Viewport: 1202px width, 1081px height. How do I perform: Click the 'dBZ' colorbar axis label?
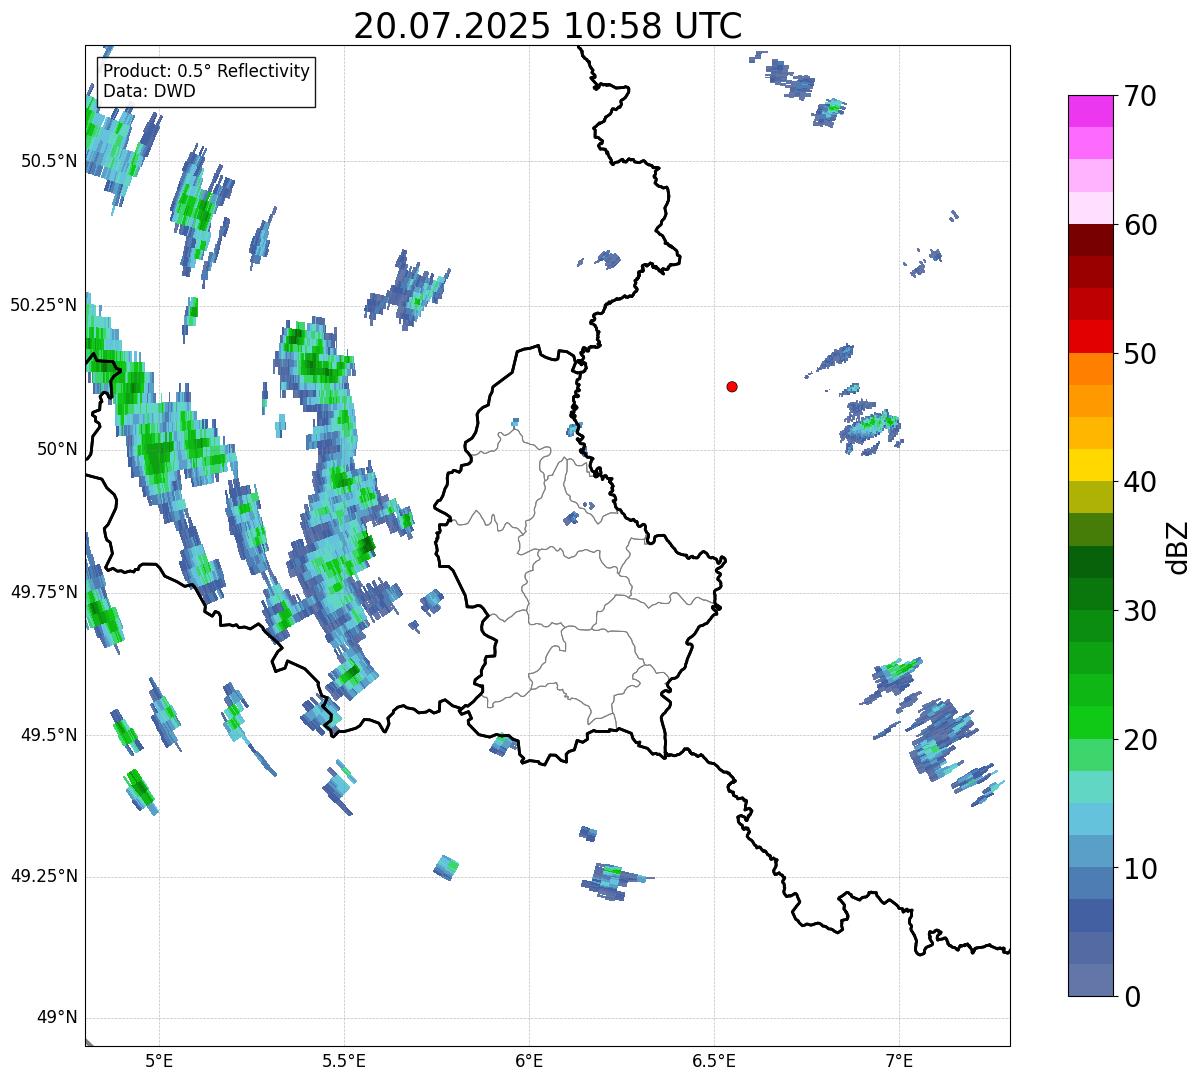point(1178,547)
